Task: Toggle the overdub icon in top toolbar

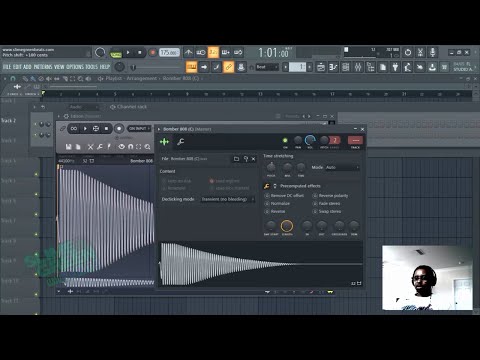Action: (x=226, y=52)
